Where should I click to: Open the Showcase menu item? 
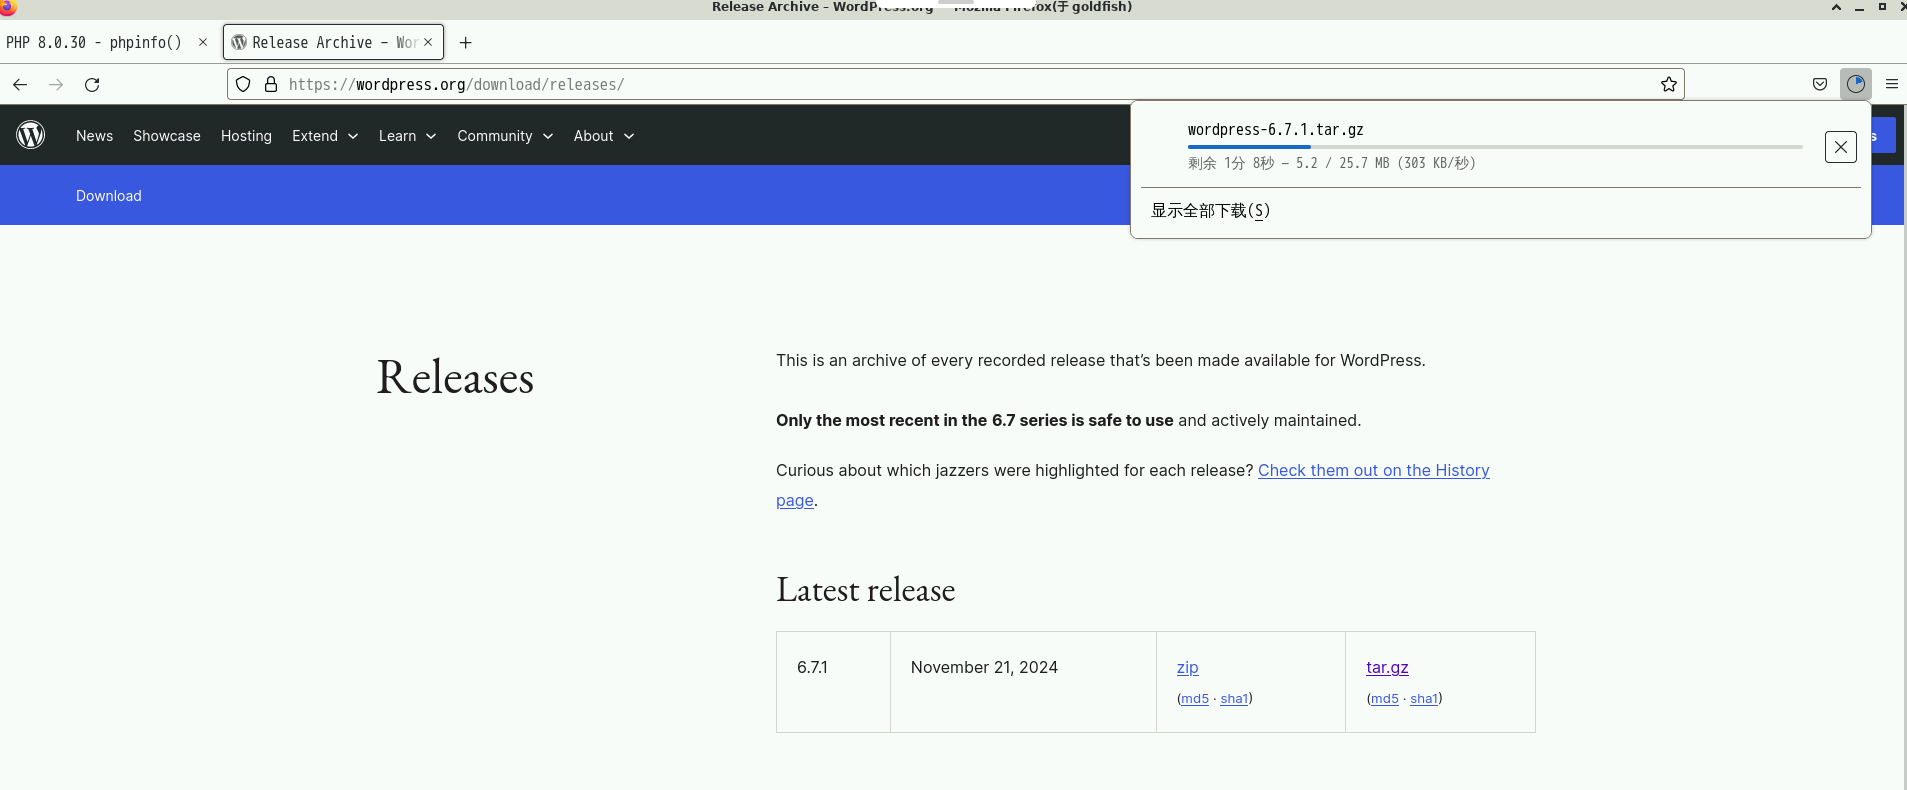point(167,136)
